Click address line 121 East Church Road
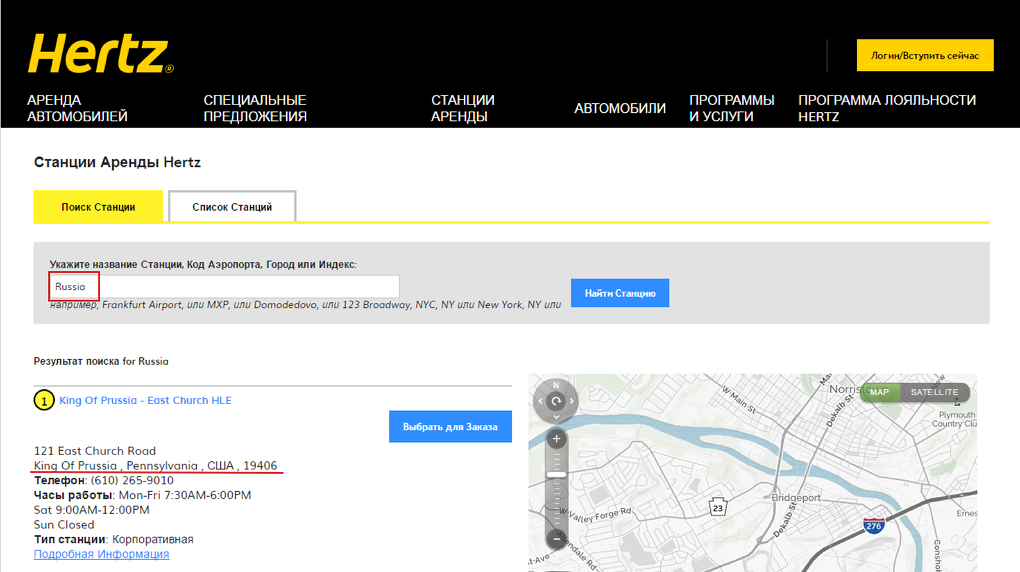The width and height of the screenshot is (1020, 572). click(x=95, y=450)
